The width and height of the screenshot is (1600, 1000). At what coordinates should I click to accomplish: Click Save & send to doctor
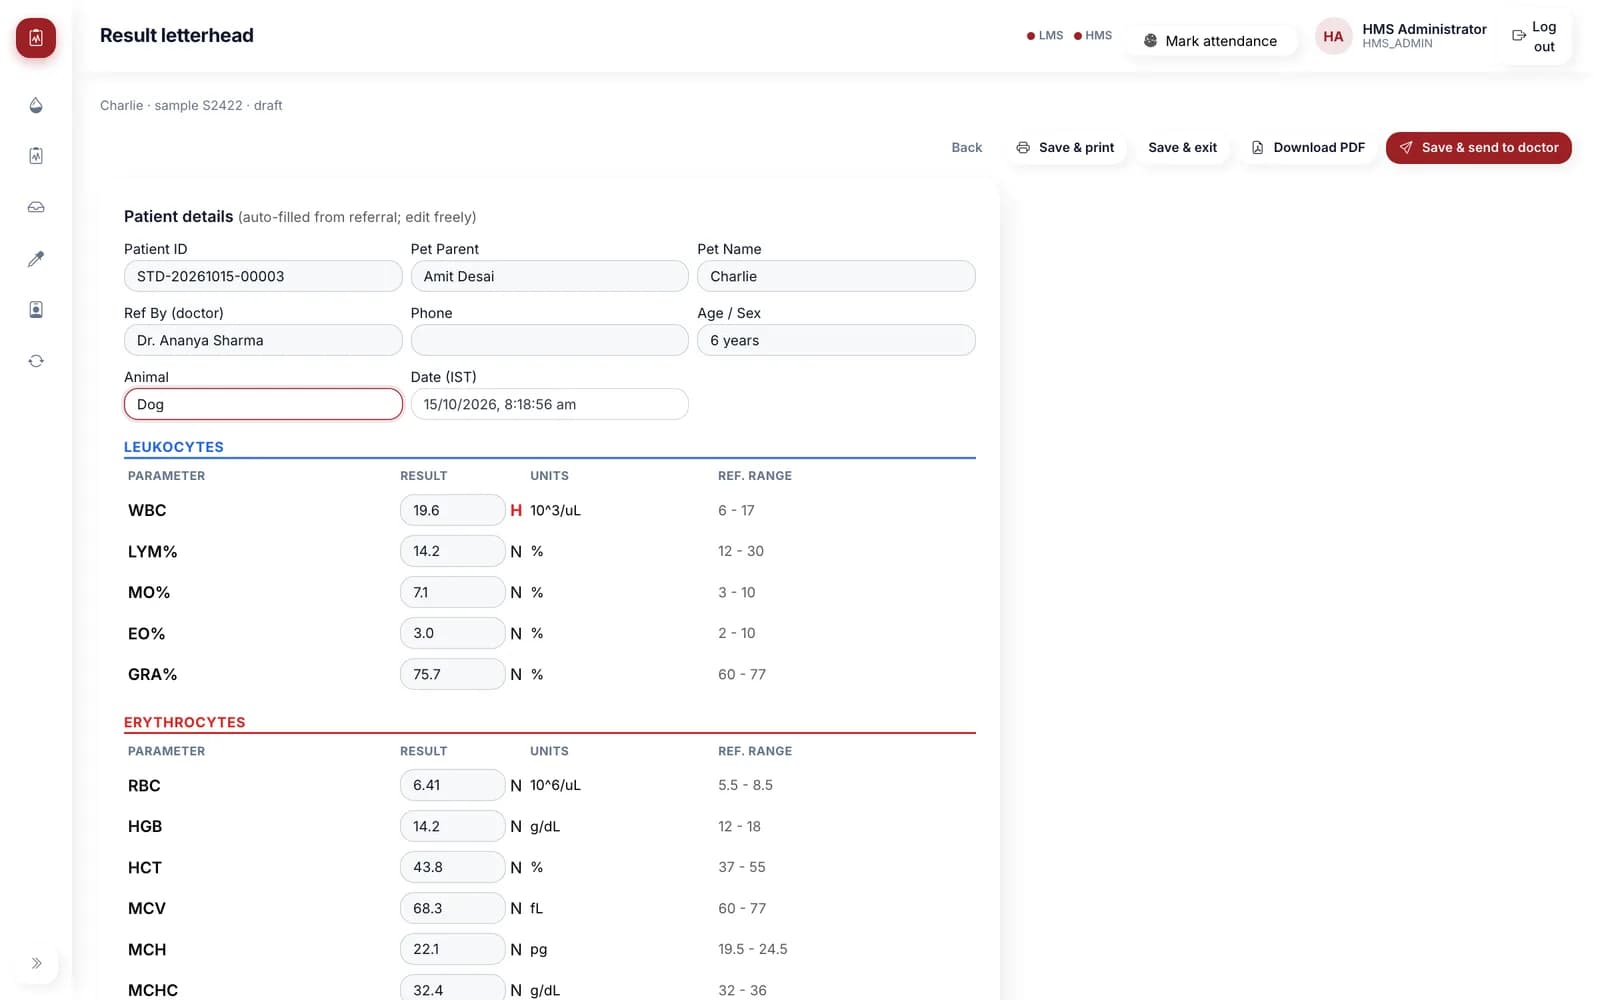[x=1478, y=148]
